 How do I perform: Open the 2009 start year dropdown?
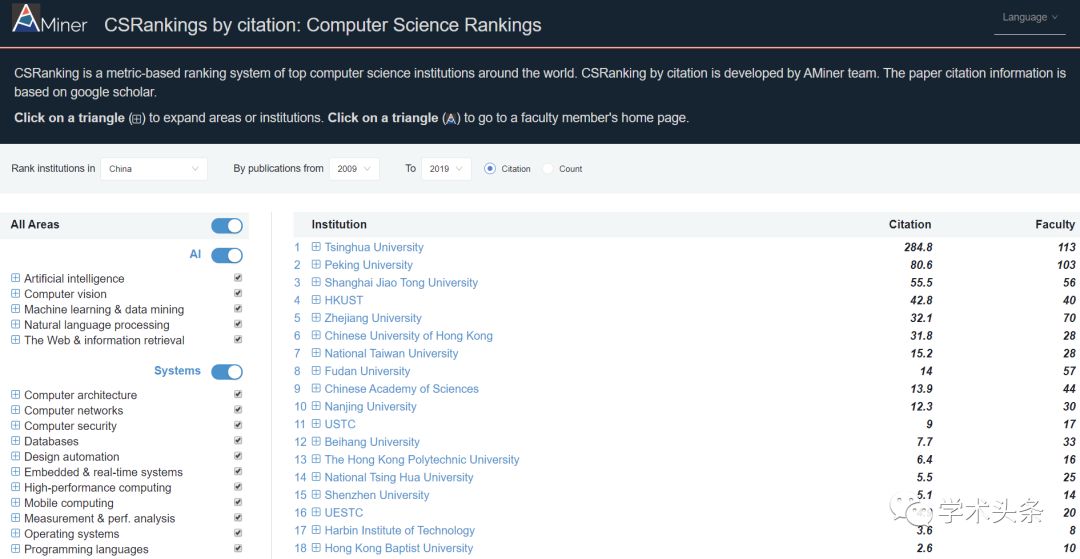(355, 169)
